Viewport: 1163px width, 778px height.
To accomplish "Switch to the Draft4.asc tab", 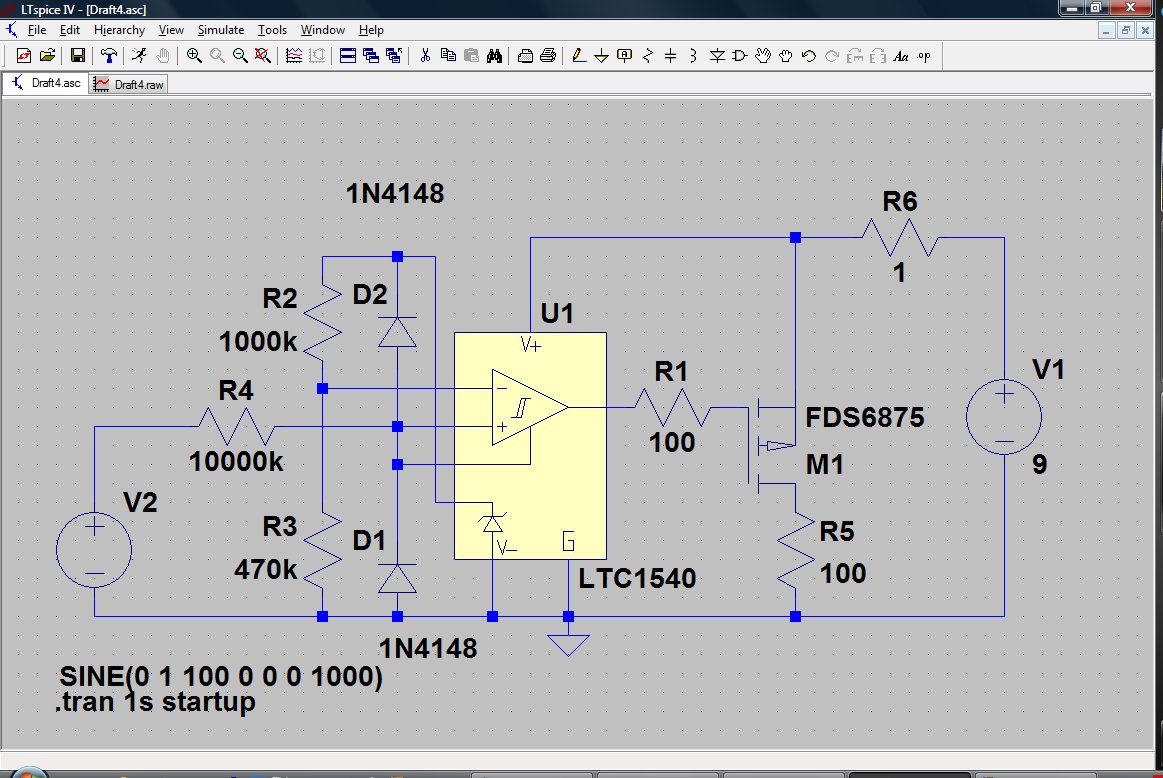I will pos(46,83).
